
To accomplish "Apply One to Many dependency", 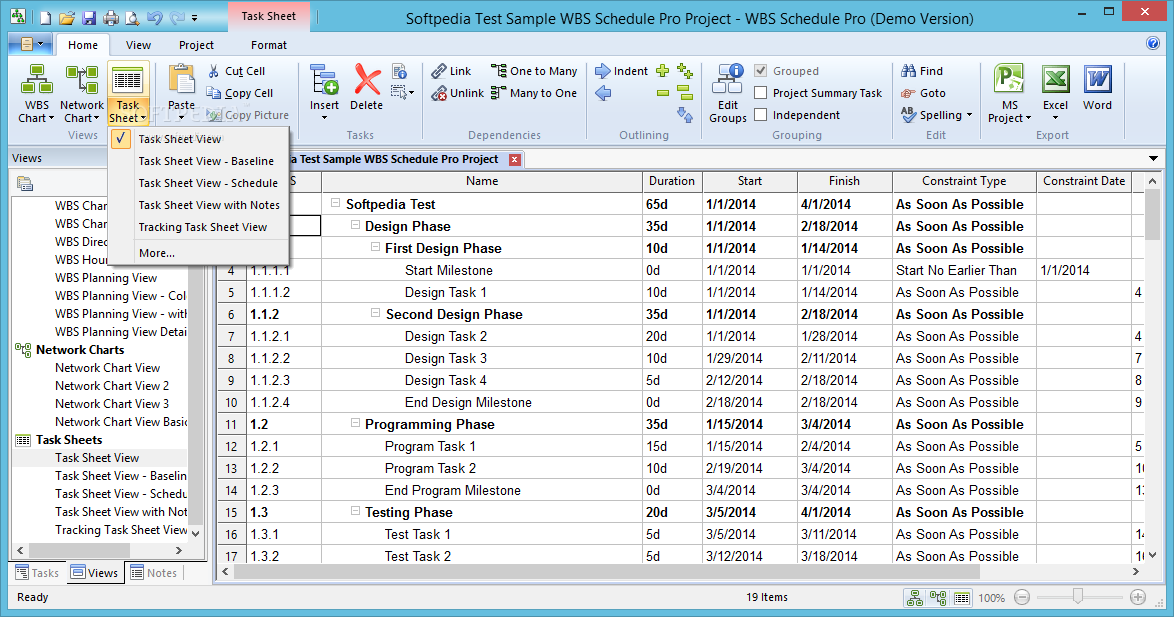I will click(x=534, y=71).
